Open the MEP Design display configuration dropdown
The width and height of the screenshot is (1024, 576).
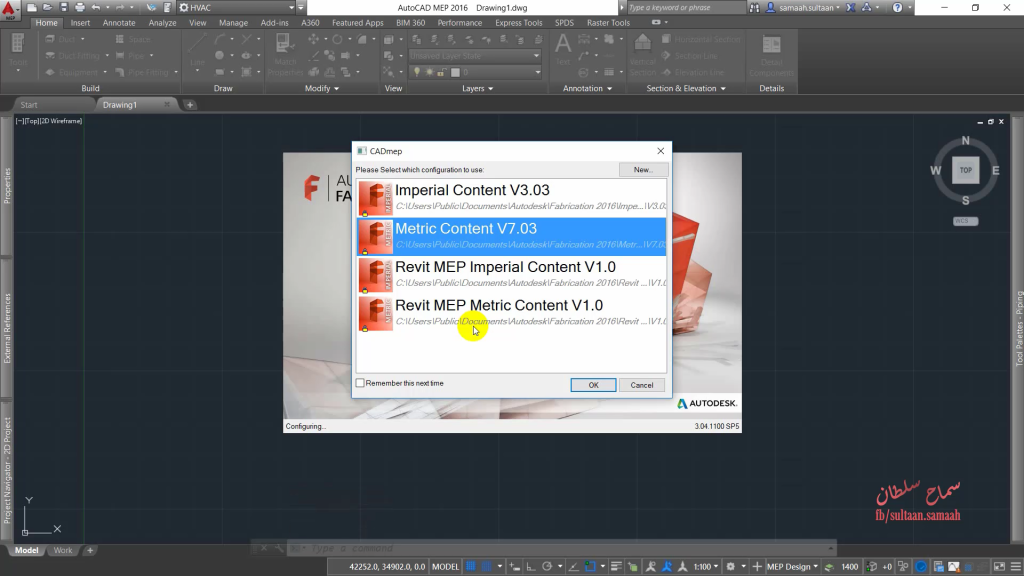[x=792, y=566]
